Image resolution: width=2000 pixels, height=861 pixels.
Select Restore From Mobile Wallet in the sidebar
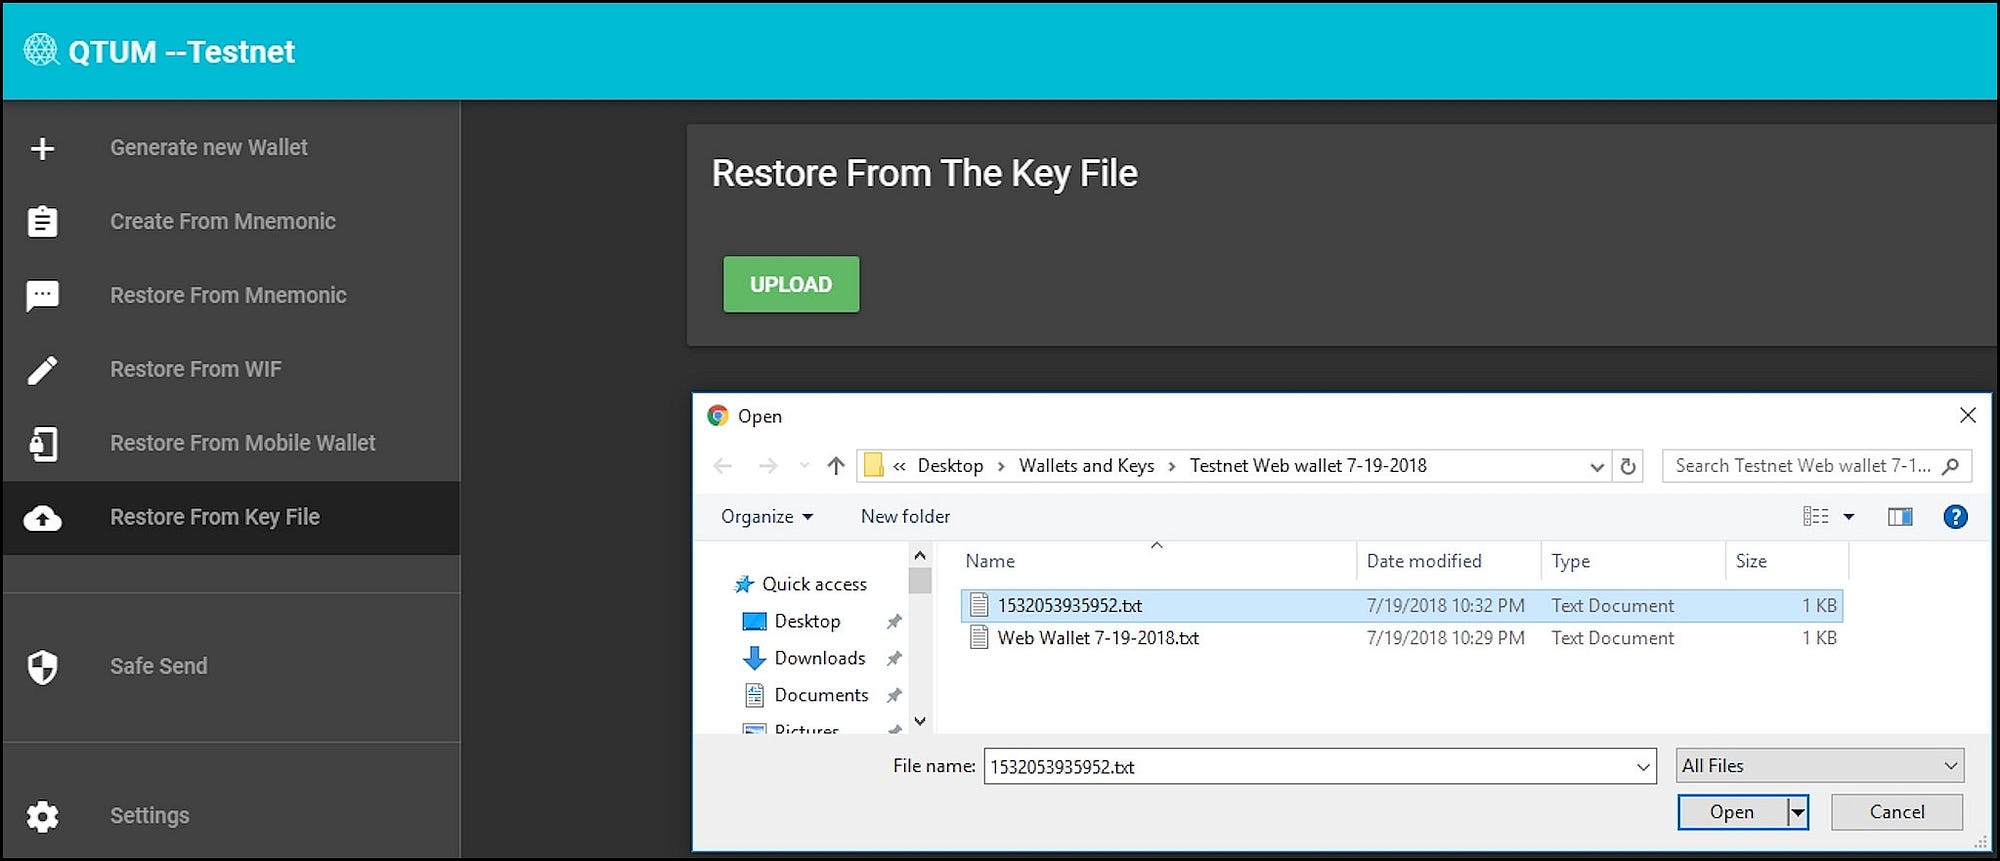(243, 444)
